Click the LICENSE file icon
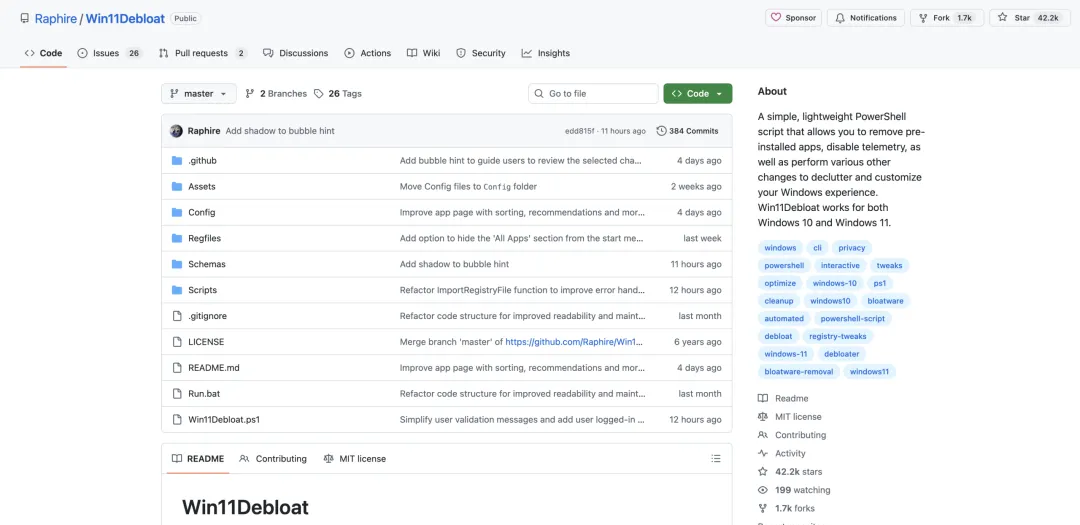Image resolution: width=1080 pixels, height=525 pixels. click(176, 342)
